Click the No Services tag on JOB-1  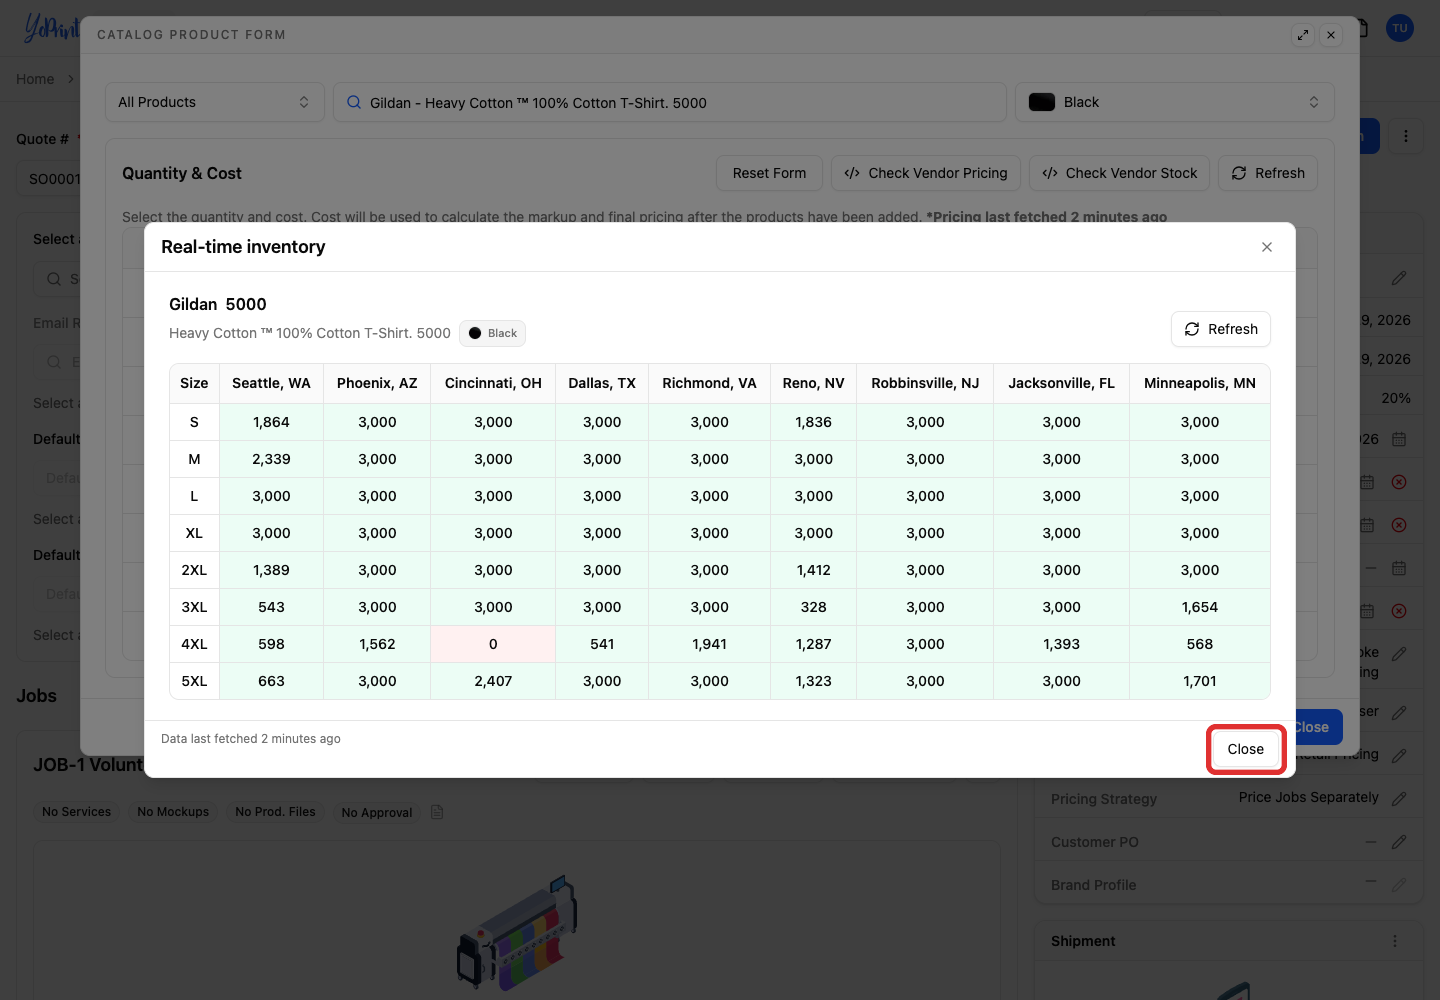pyautogui.click(x=77, y=812)
